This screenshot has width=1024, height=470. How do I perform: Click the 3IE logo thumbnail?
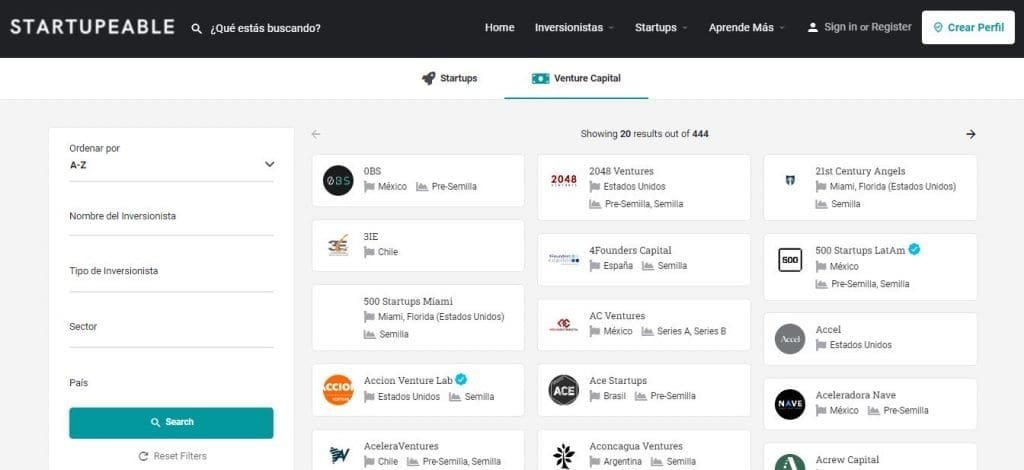[338, 245]
